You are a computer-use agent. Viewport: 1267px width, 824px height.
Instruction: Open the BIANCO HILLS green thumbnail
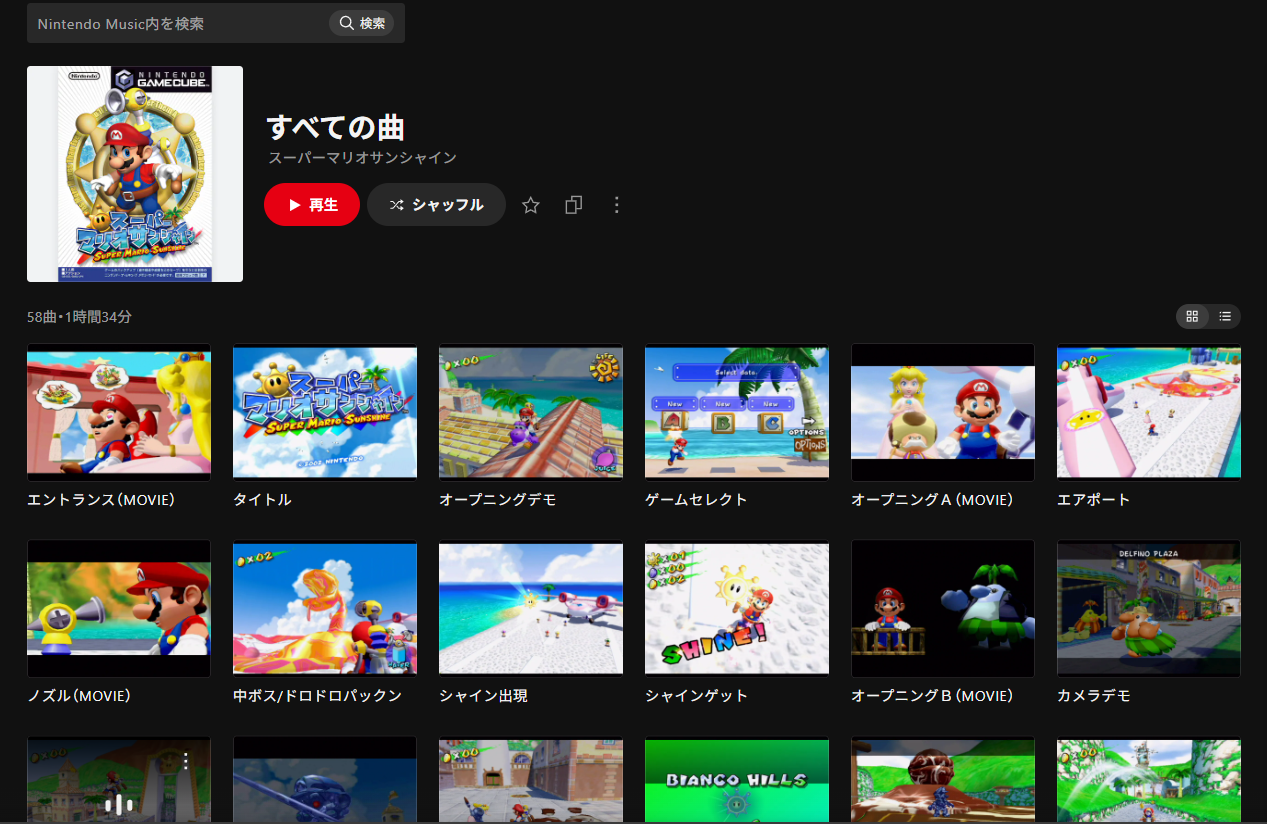pyautogui.click(x=737, y=780)
